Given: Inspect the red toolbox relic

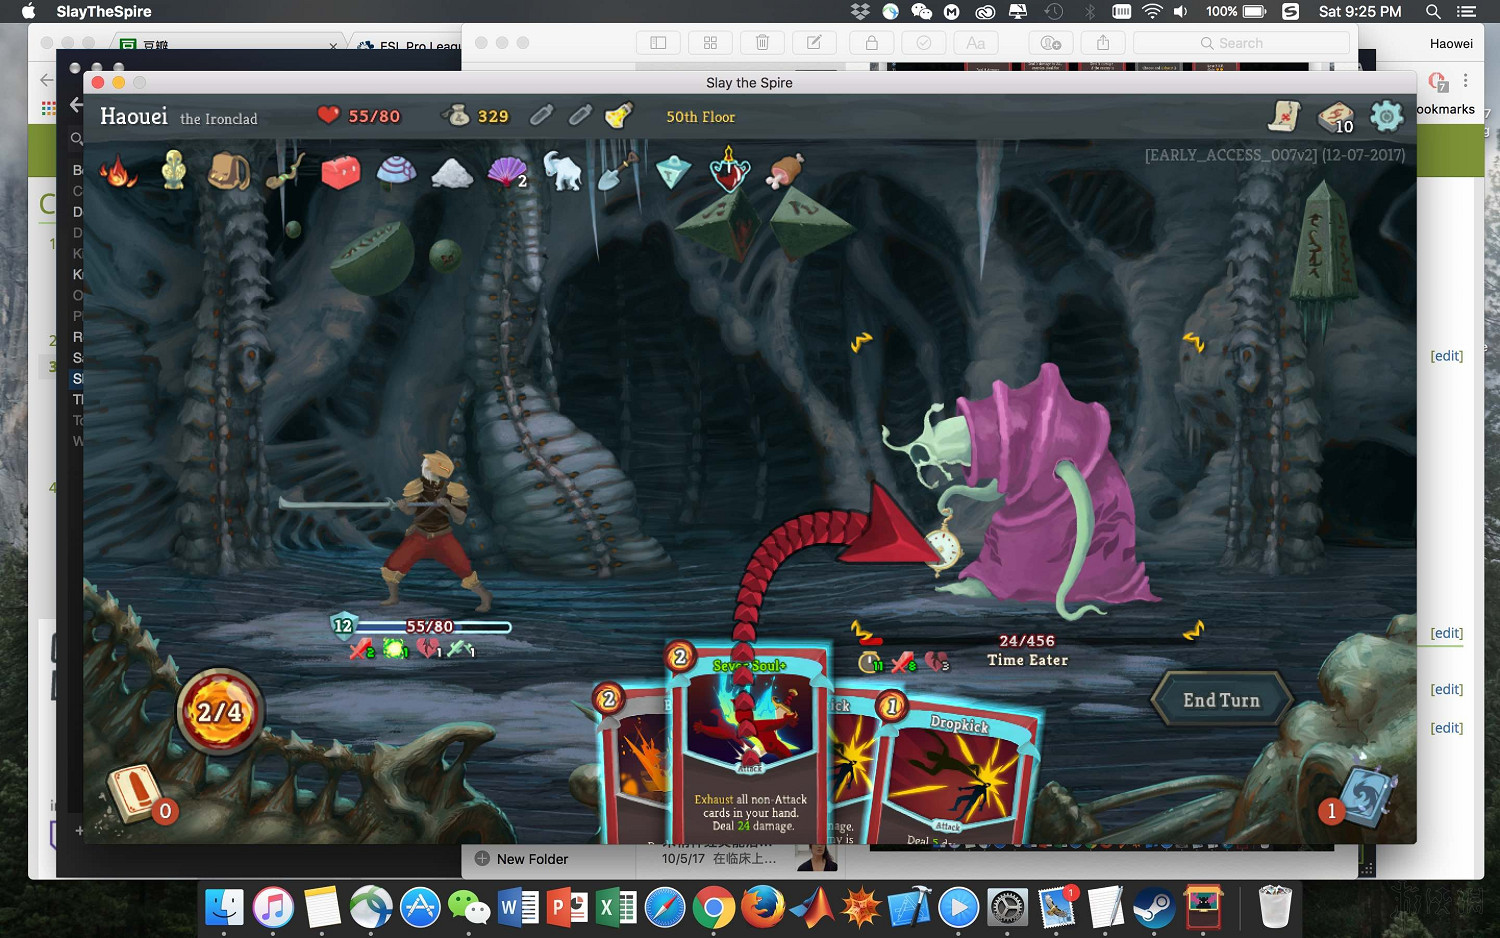Looking at the screenshot, I should click(340, 172).
